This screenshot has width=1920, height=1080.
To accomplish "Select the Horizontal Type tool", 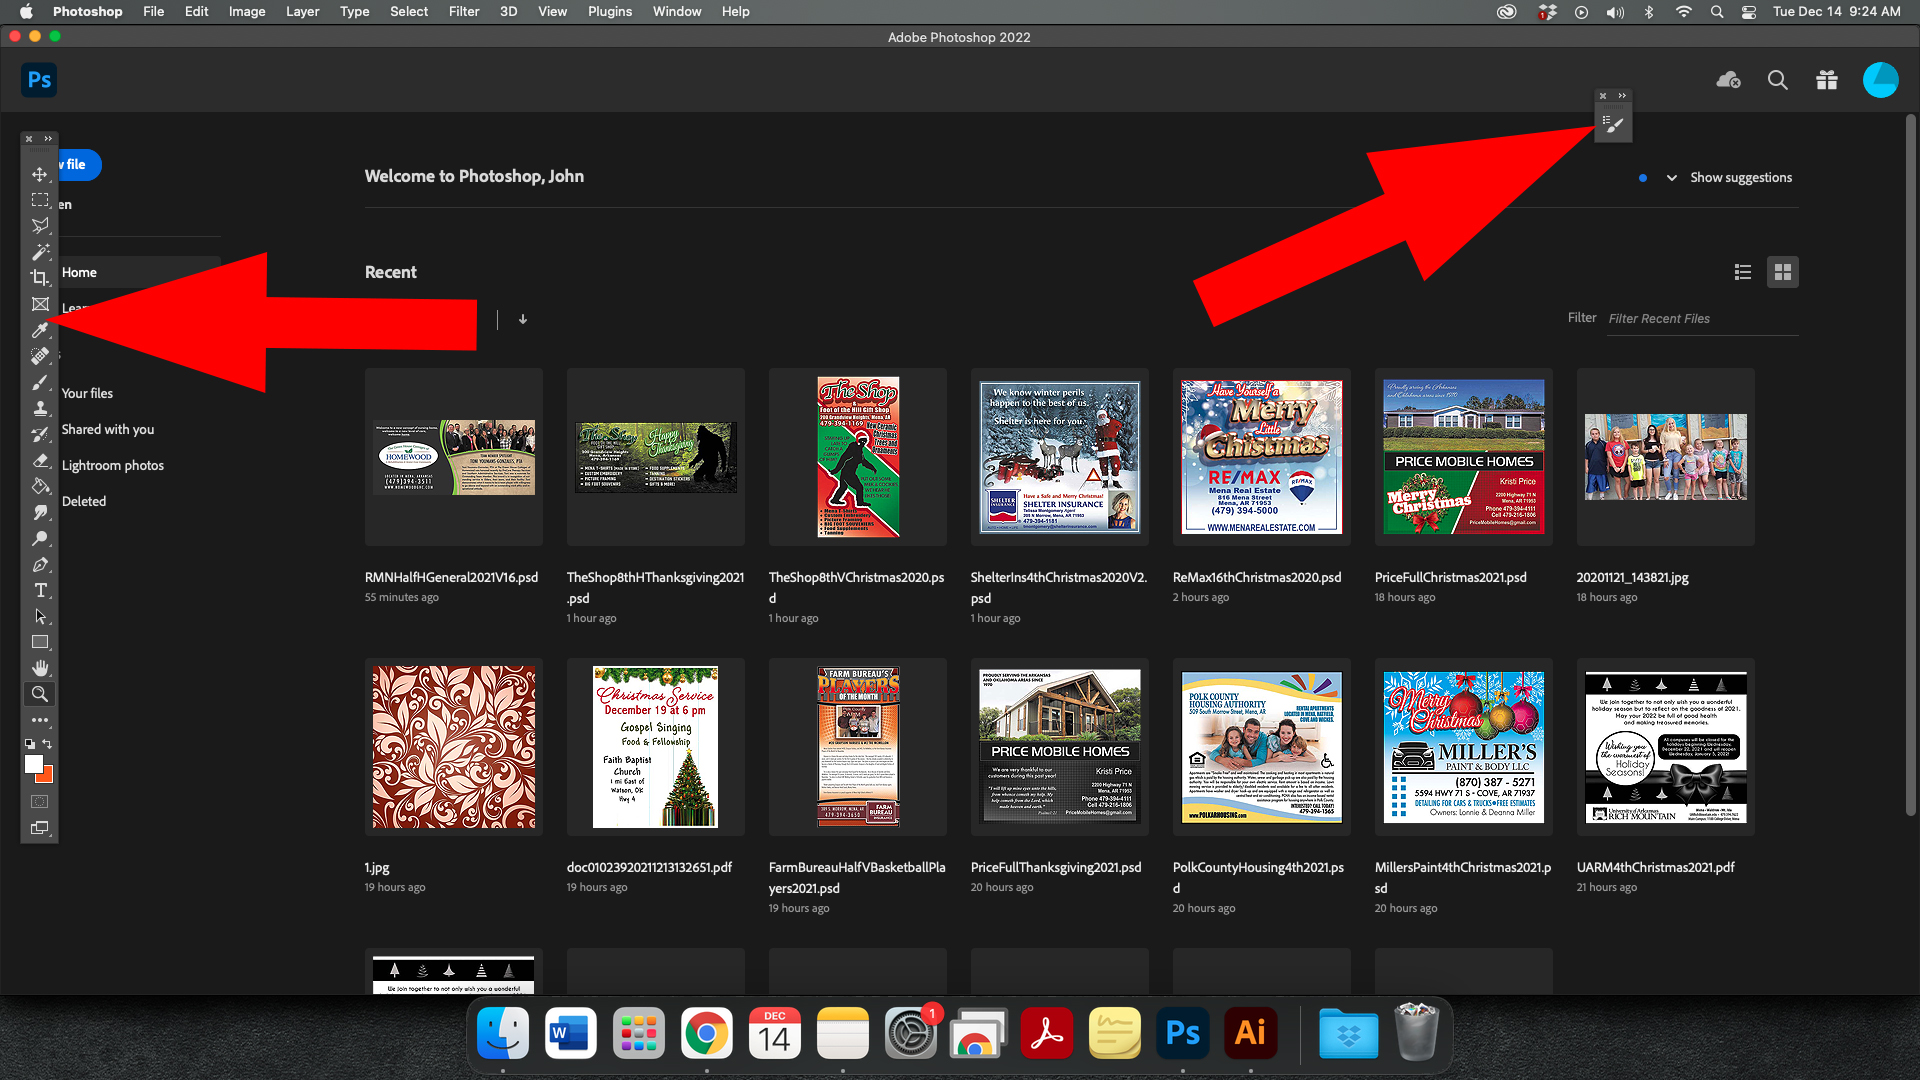I will tap(40, 590).
